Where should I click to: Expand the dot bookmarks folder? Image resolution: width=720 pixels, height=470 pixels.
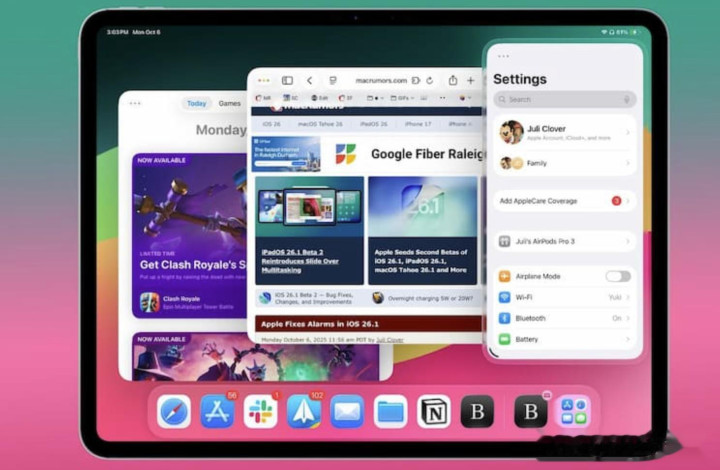tap(375, 98)
